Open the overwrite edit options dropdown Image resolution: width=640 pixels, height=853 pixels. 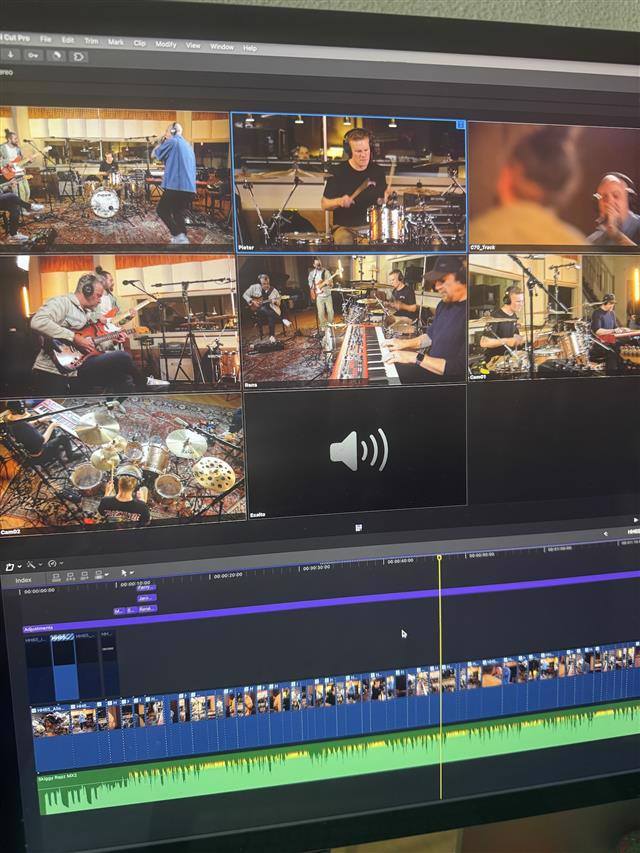coord(101,574)
